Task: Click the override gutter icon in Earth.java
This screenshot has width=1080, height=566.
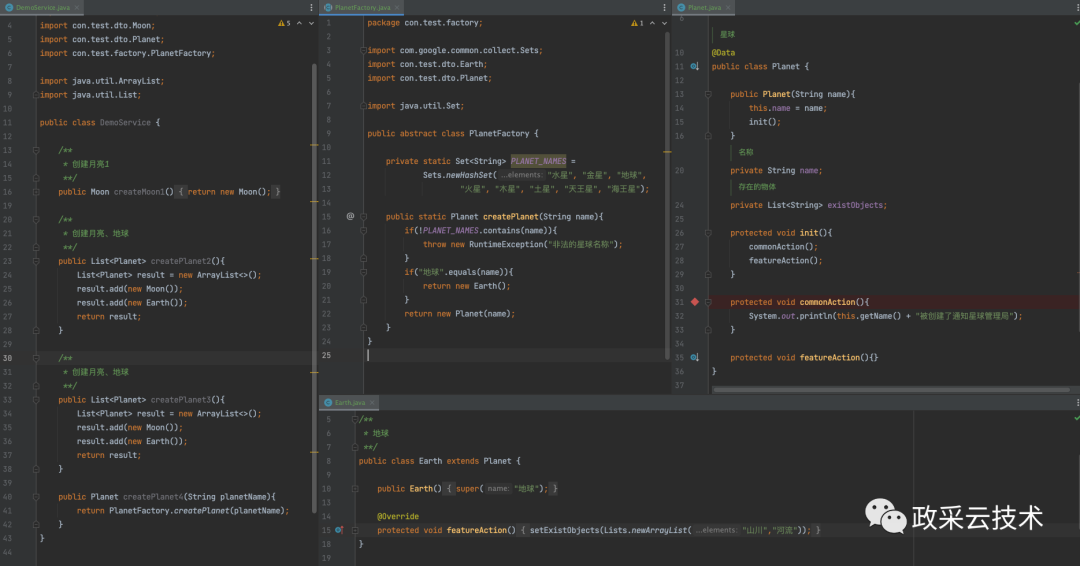Action: pyautogui.click(x=339, y=530)
